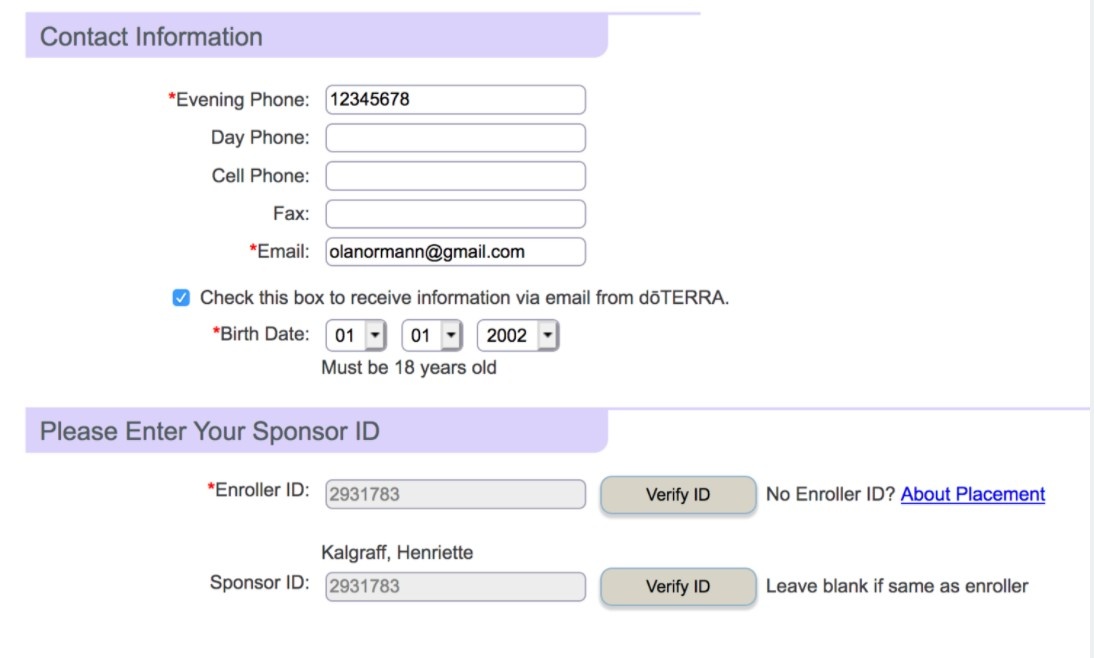Click the Sponsor ID field

[x=455, y=587]
